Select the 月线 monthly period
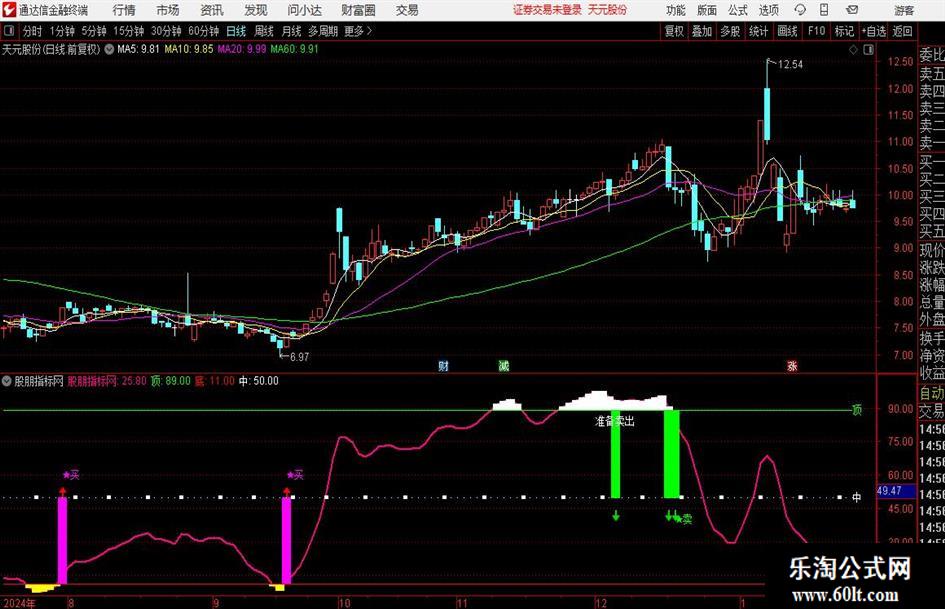 coord(291,31)
